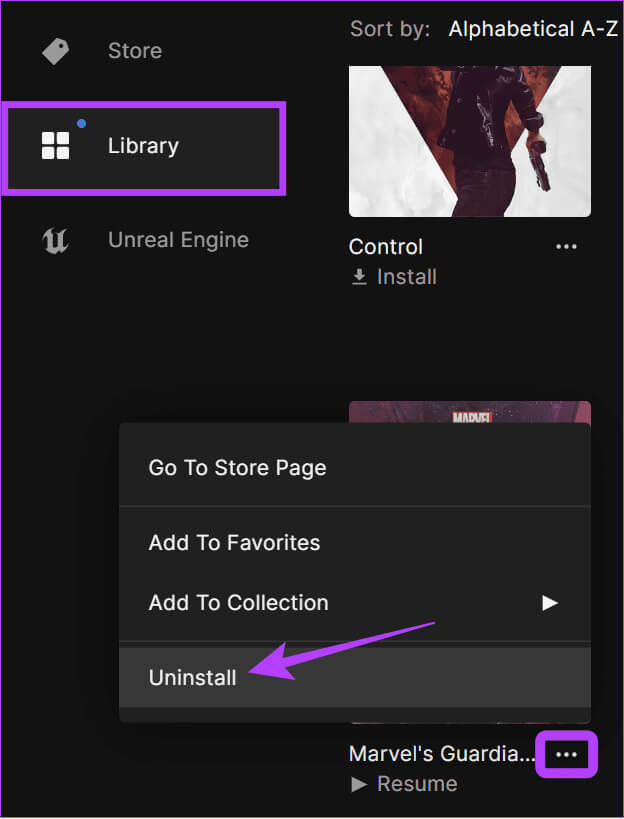The width and height of the screenshot is (624, 819).
Task: Choose Go To Store Page
Action: point(237,467)
